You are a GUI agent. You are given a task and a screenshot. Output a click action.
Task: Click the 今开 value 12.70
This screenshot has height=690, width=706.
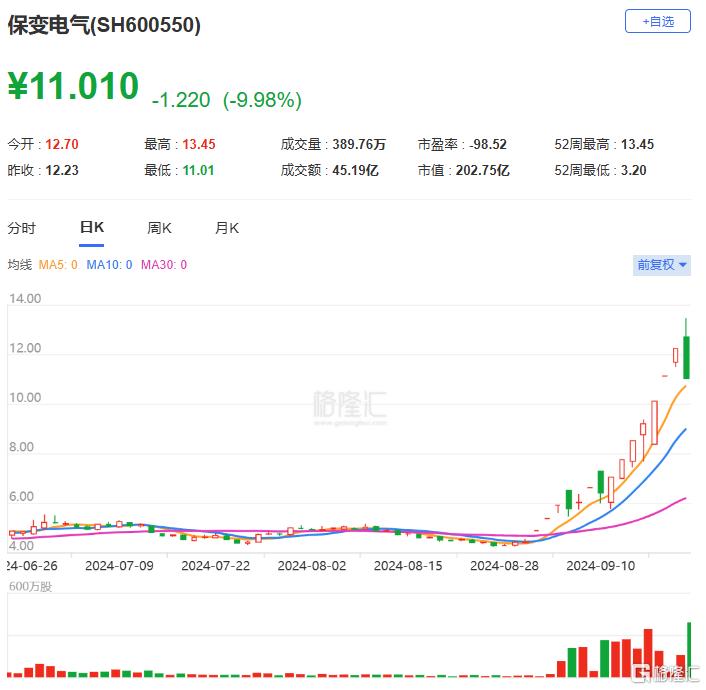(x=62, y=144)
